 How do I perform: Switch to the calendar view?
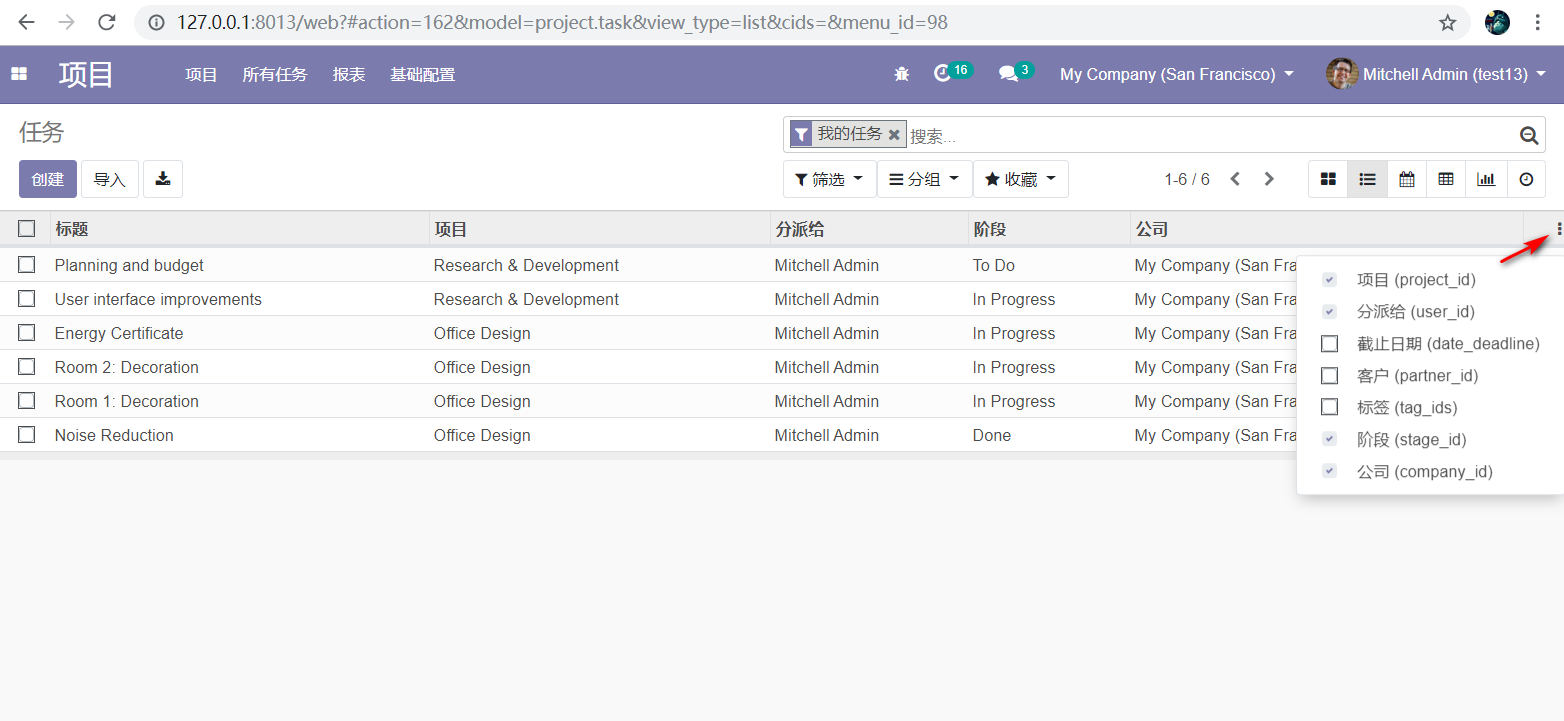pos(1407,179)
